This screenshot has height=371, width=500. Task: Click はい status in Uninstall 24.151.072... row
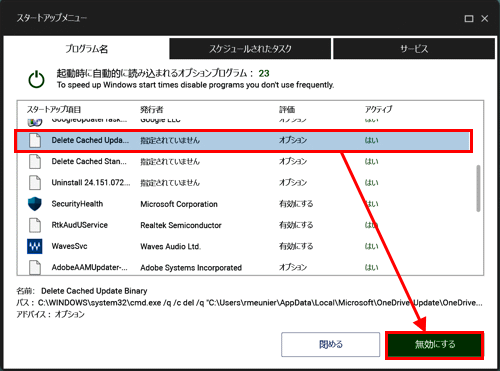coord(371,183)
